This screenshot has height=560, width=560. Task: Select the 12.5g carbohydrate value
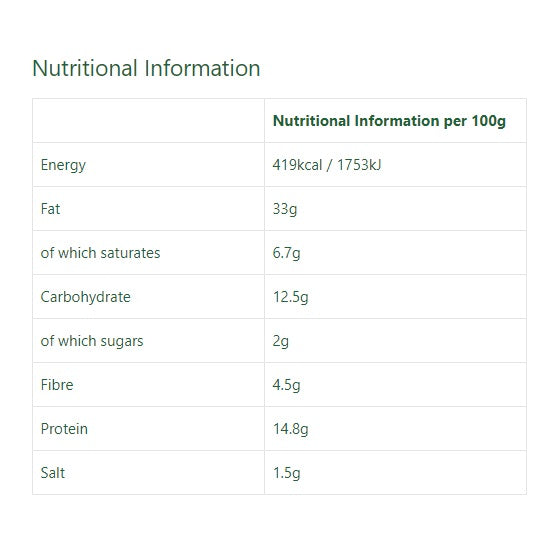click(x=290, y=297)
